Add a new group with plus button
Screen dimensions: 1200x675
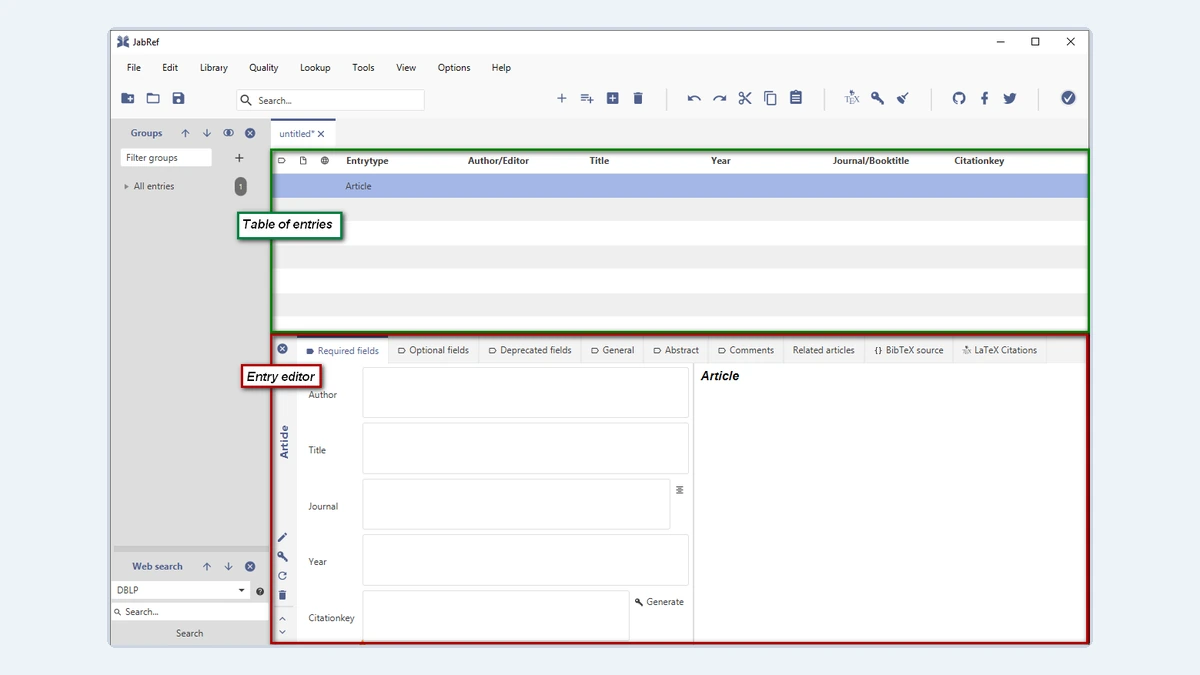[239, 158]
